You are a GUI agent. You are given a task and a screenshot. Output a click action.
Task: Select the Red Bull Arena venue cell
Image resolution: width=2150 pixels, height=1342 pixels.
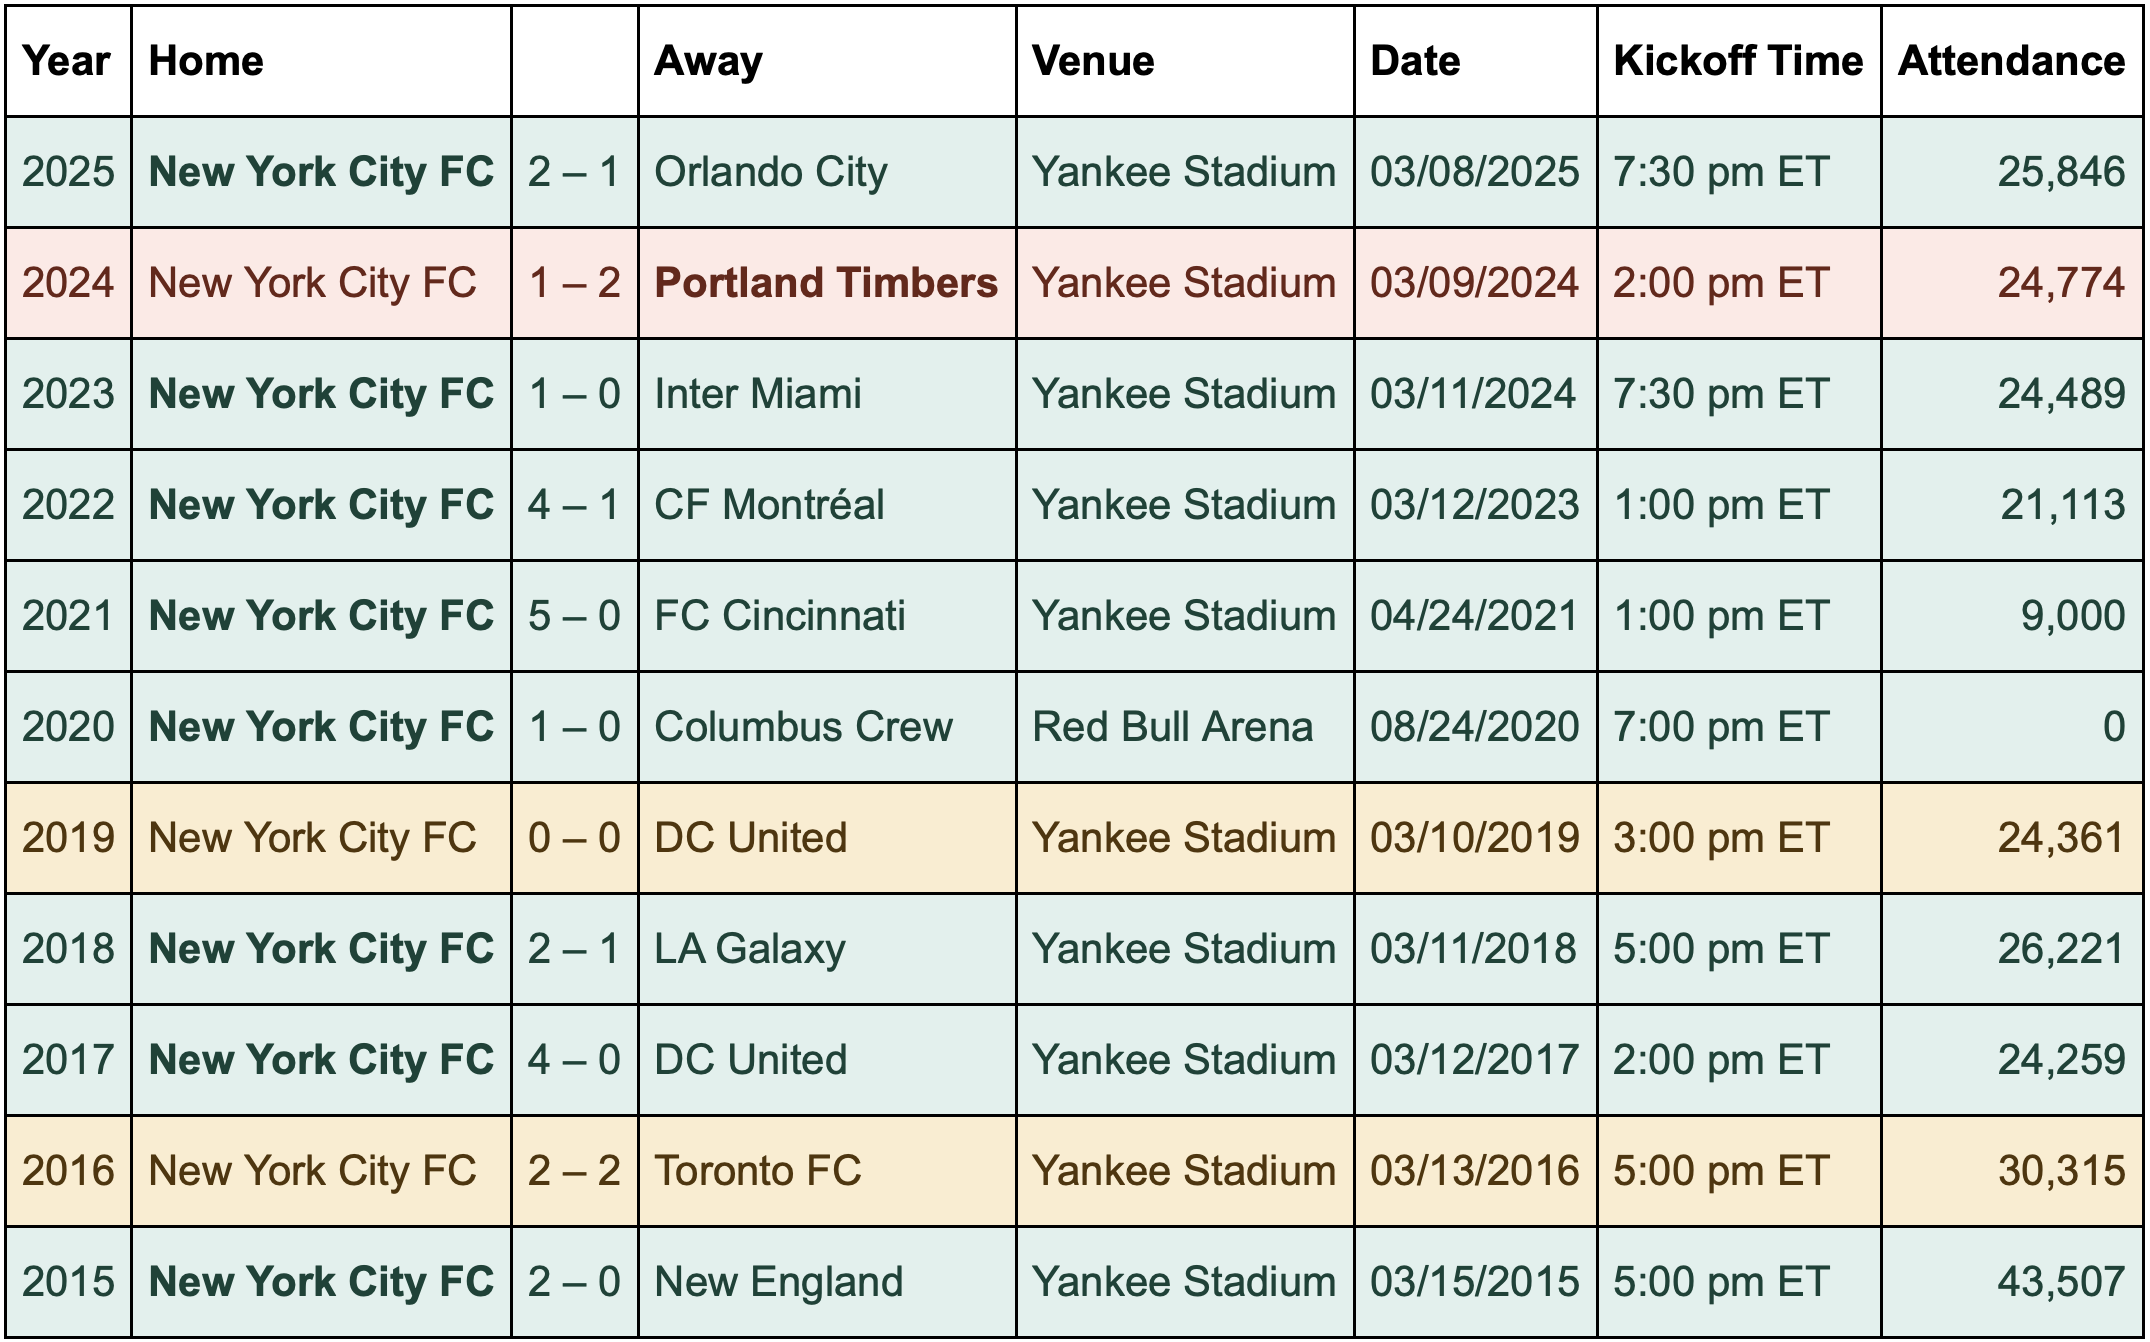[x=1172, y=727]
